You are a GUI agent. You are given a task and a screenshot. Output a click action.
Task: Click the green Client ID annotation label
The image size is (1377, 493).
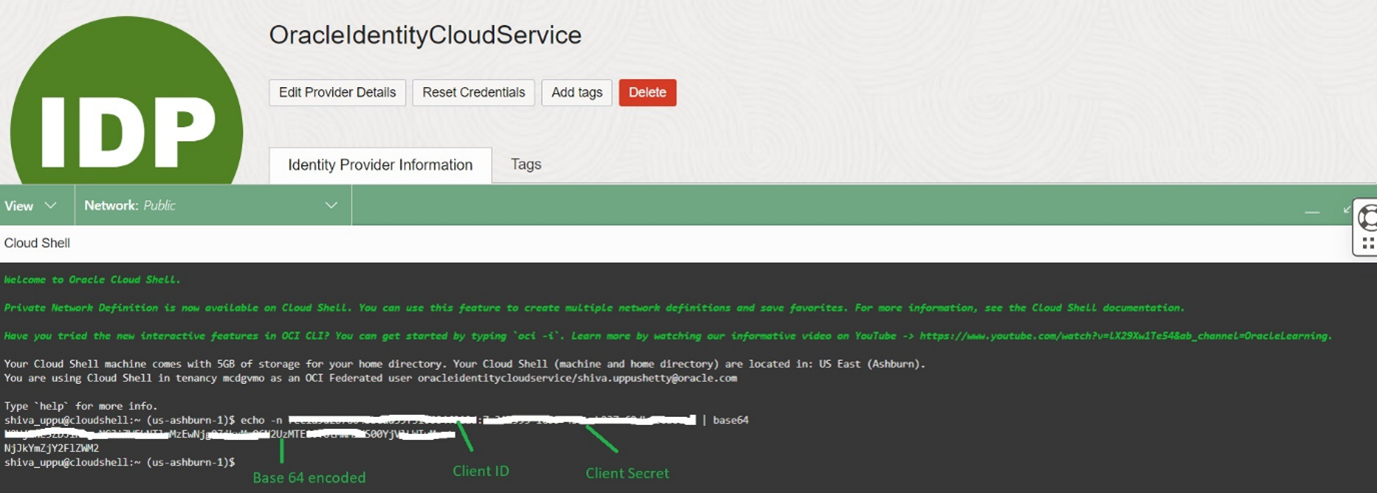coord(481,471)
